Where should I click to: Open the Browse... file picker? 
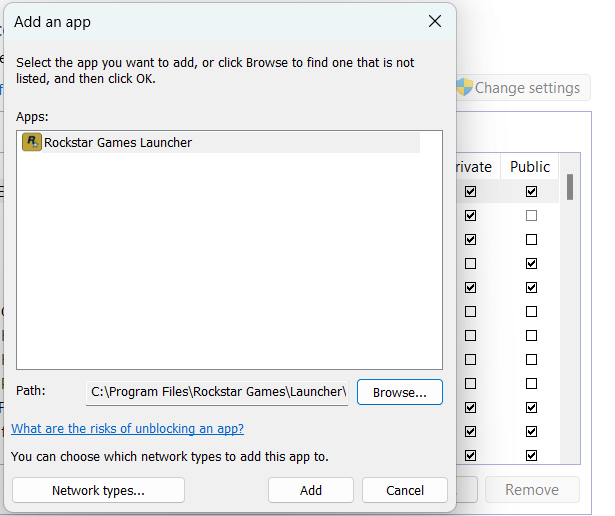click(399, 392)
